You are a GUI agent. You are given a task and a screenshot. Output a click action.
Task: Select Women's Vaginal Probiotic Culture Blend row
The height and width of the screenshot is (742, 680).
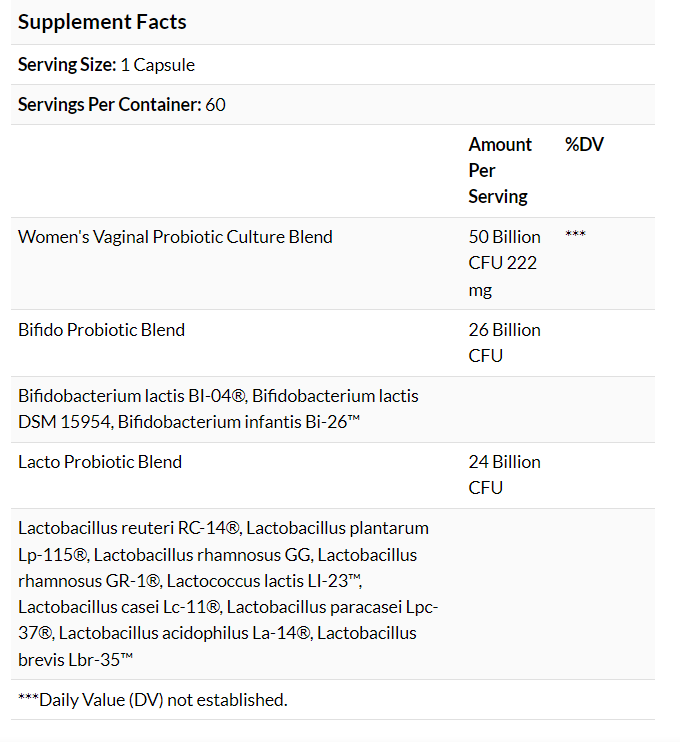tap(175, 237)
